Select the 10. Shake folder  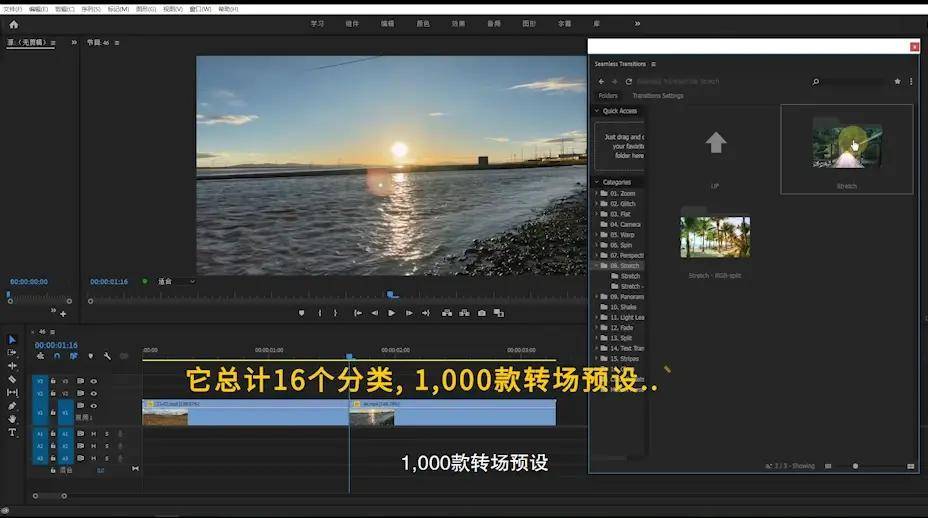(x=619, y=307)
